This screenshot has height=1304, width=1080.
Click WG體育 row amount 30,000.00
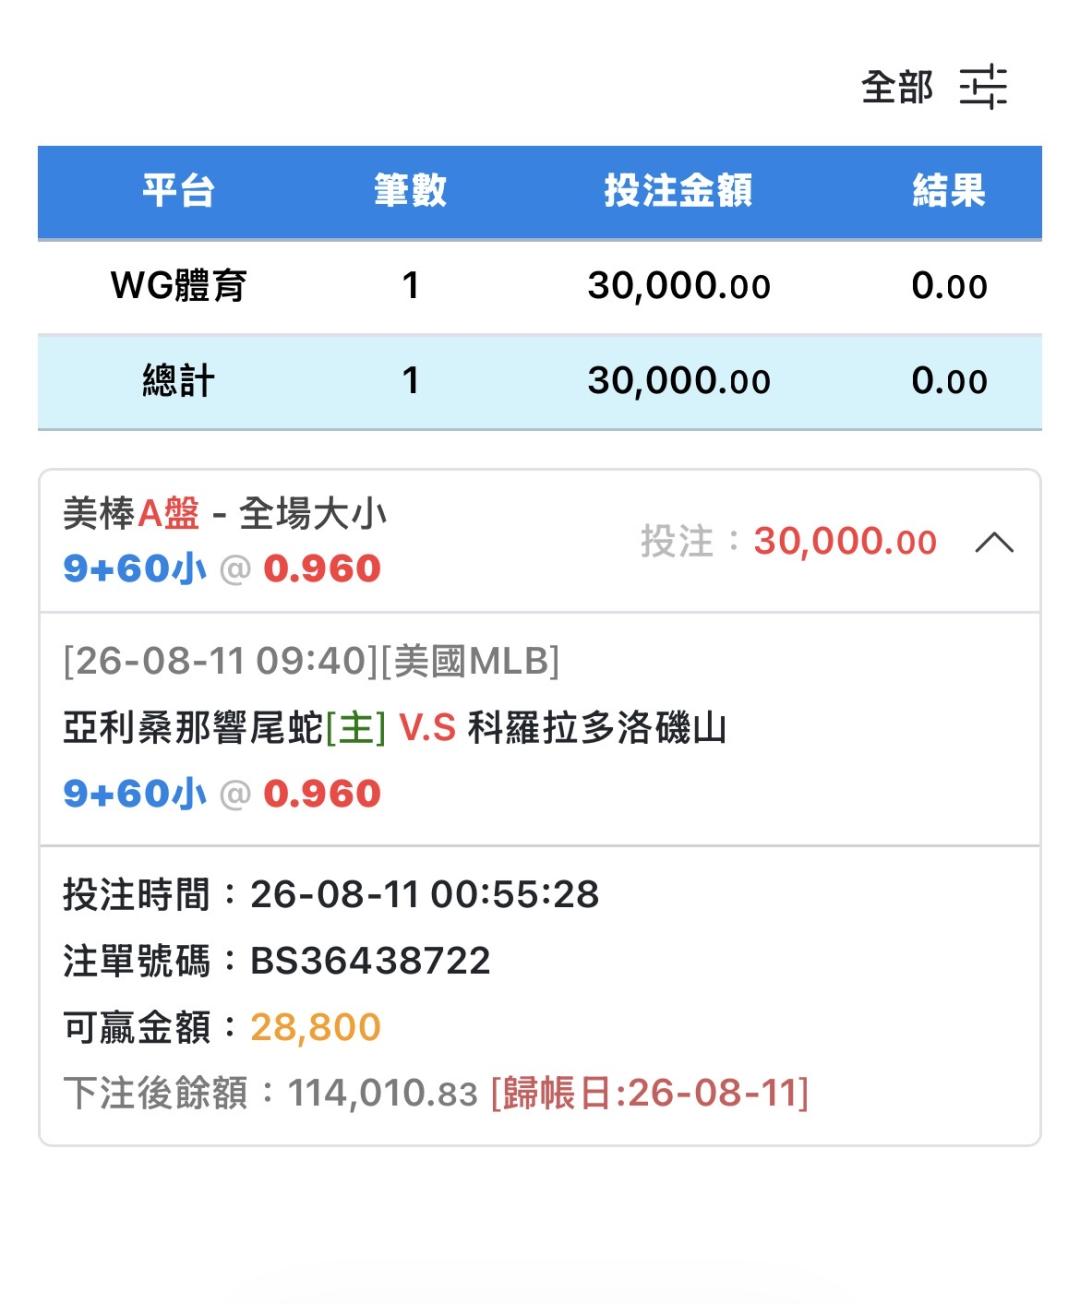click(679, 286)
